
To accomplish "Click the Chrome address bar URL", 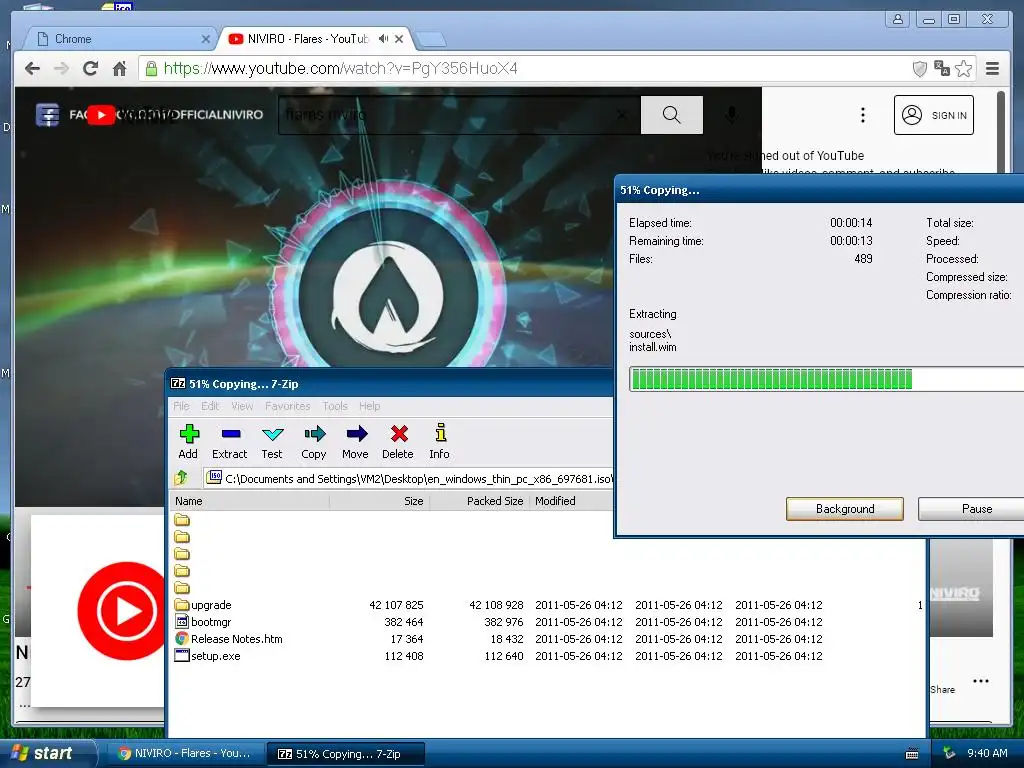I will point(340,69).
